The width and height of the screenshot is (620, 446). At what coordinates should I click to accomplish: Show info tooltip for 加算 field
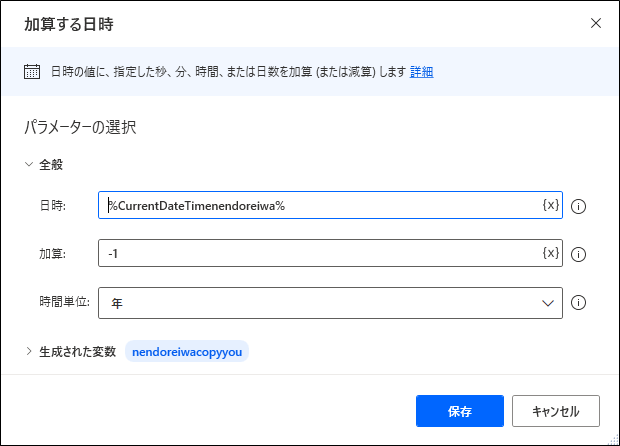click(x=578, y=254)
